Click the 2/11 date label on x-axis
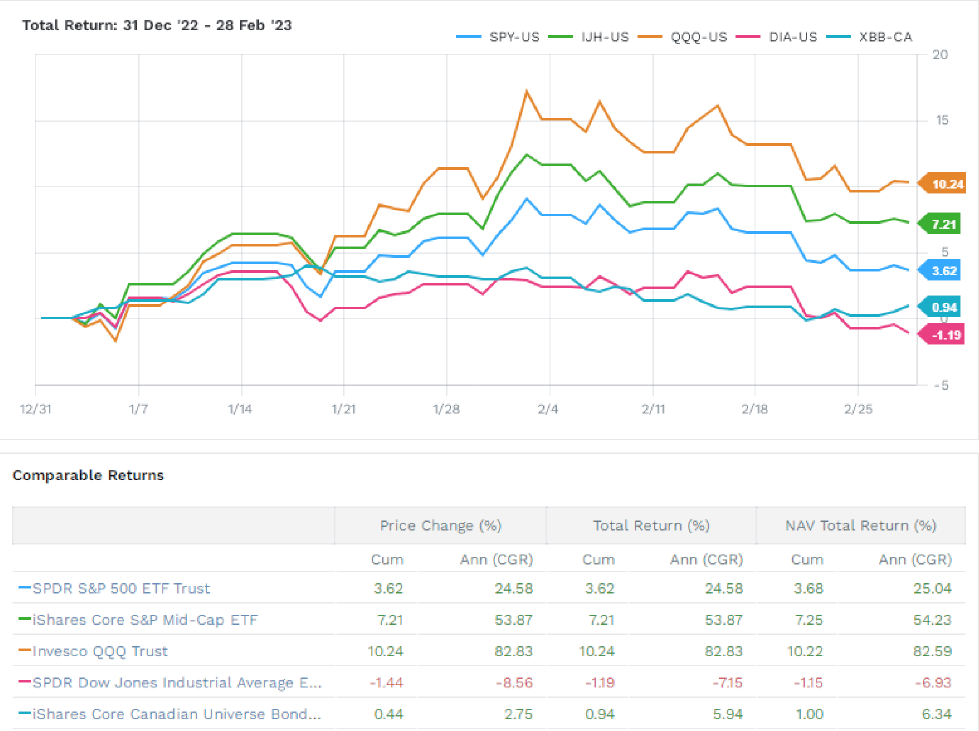 653,409
